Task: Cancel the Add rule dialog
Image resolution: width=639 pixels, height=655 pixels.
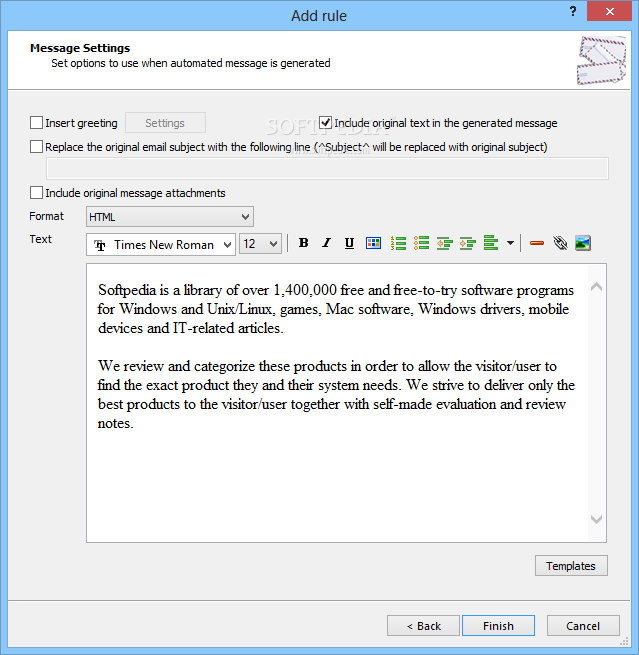Action: click(583, 626)
